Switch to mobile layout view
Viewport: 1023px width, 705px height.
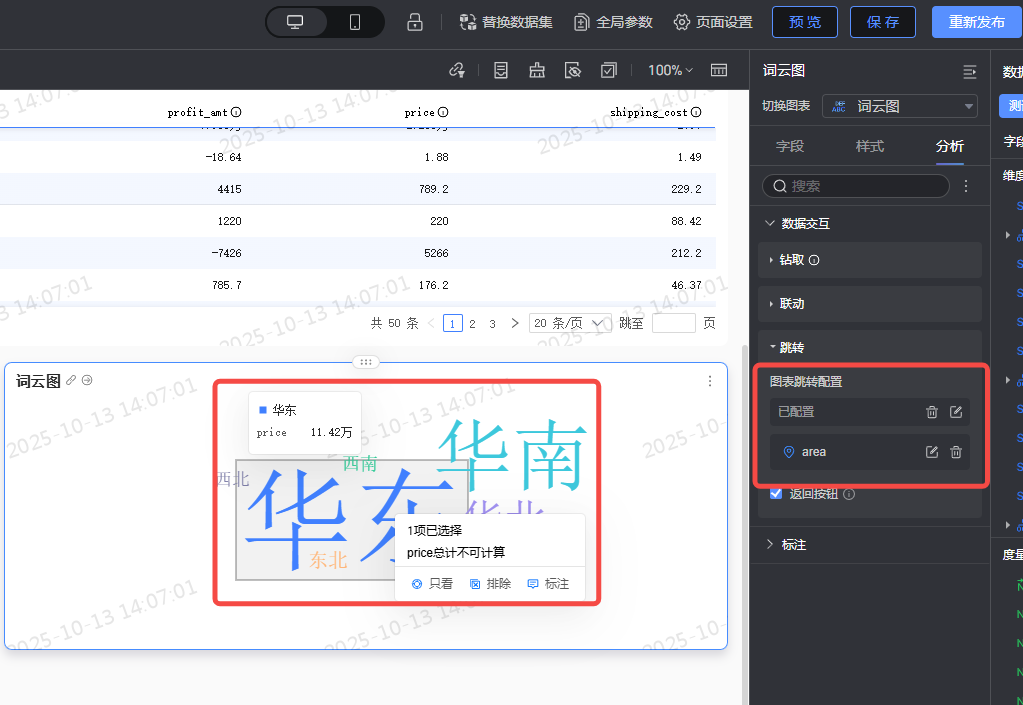355,22
